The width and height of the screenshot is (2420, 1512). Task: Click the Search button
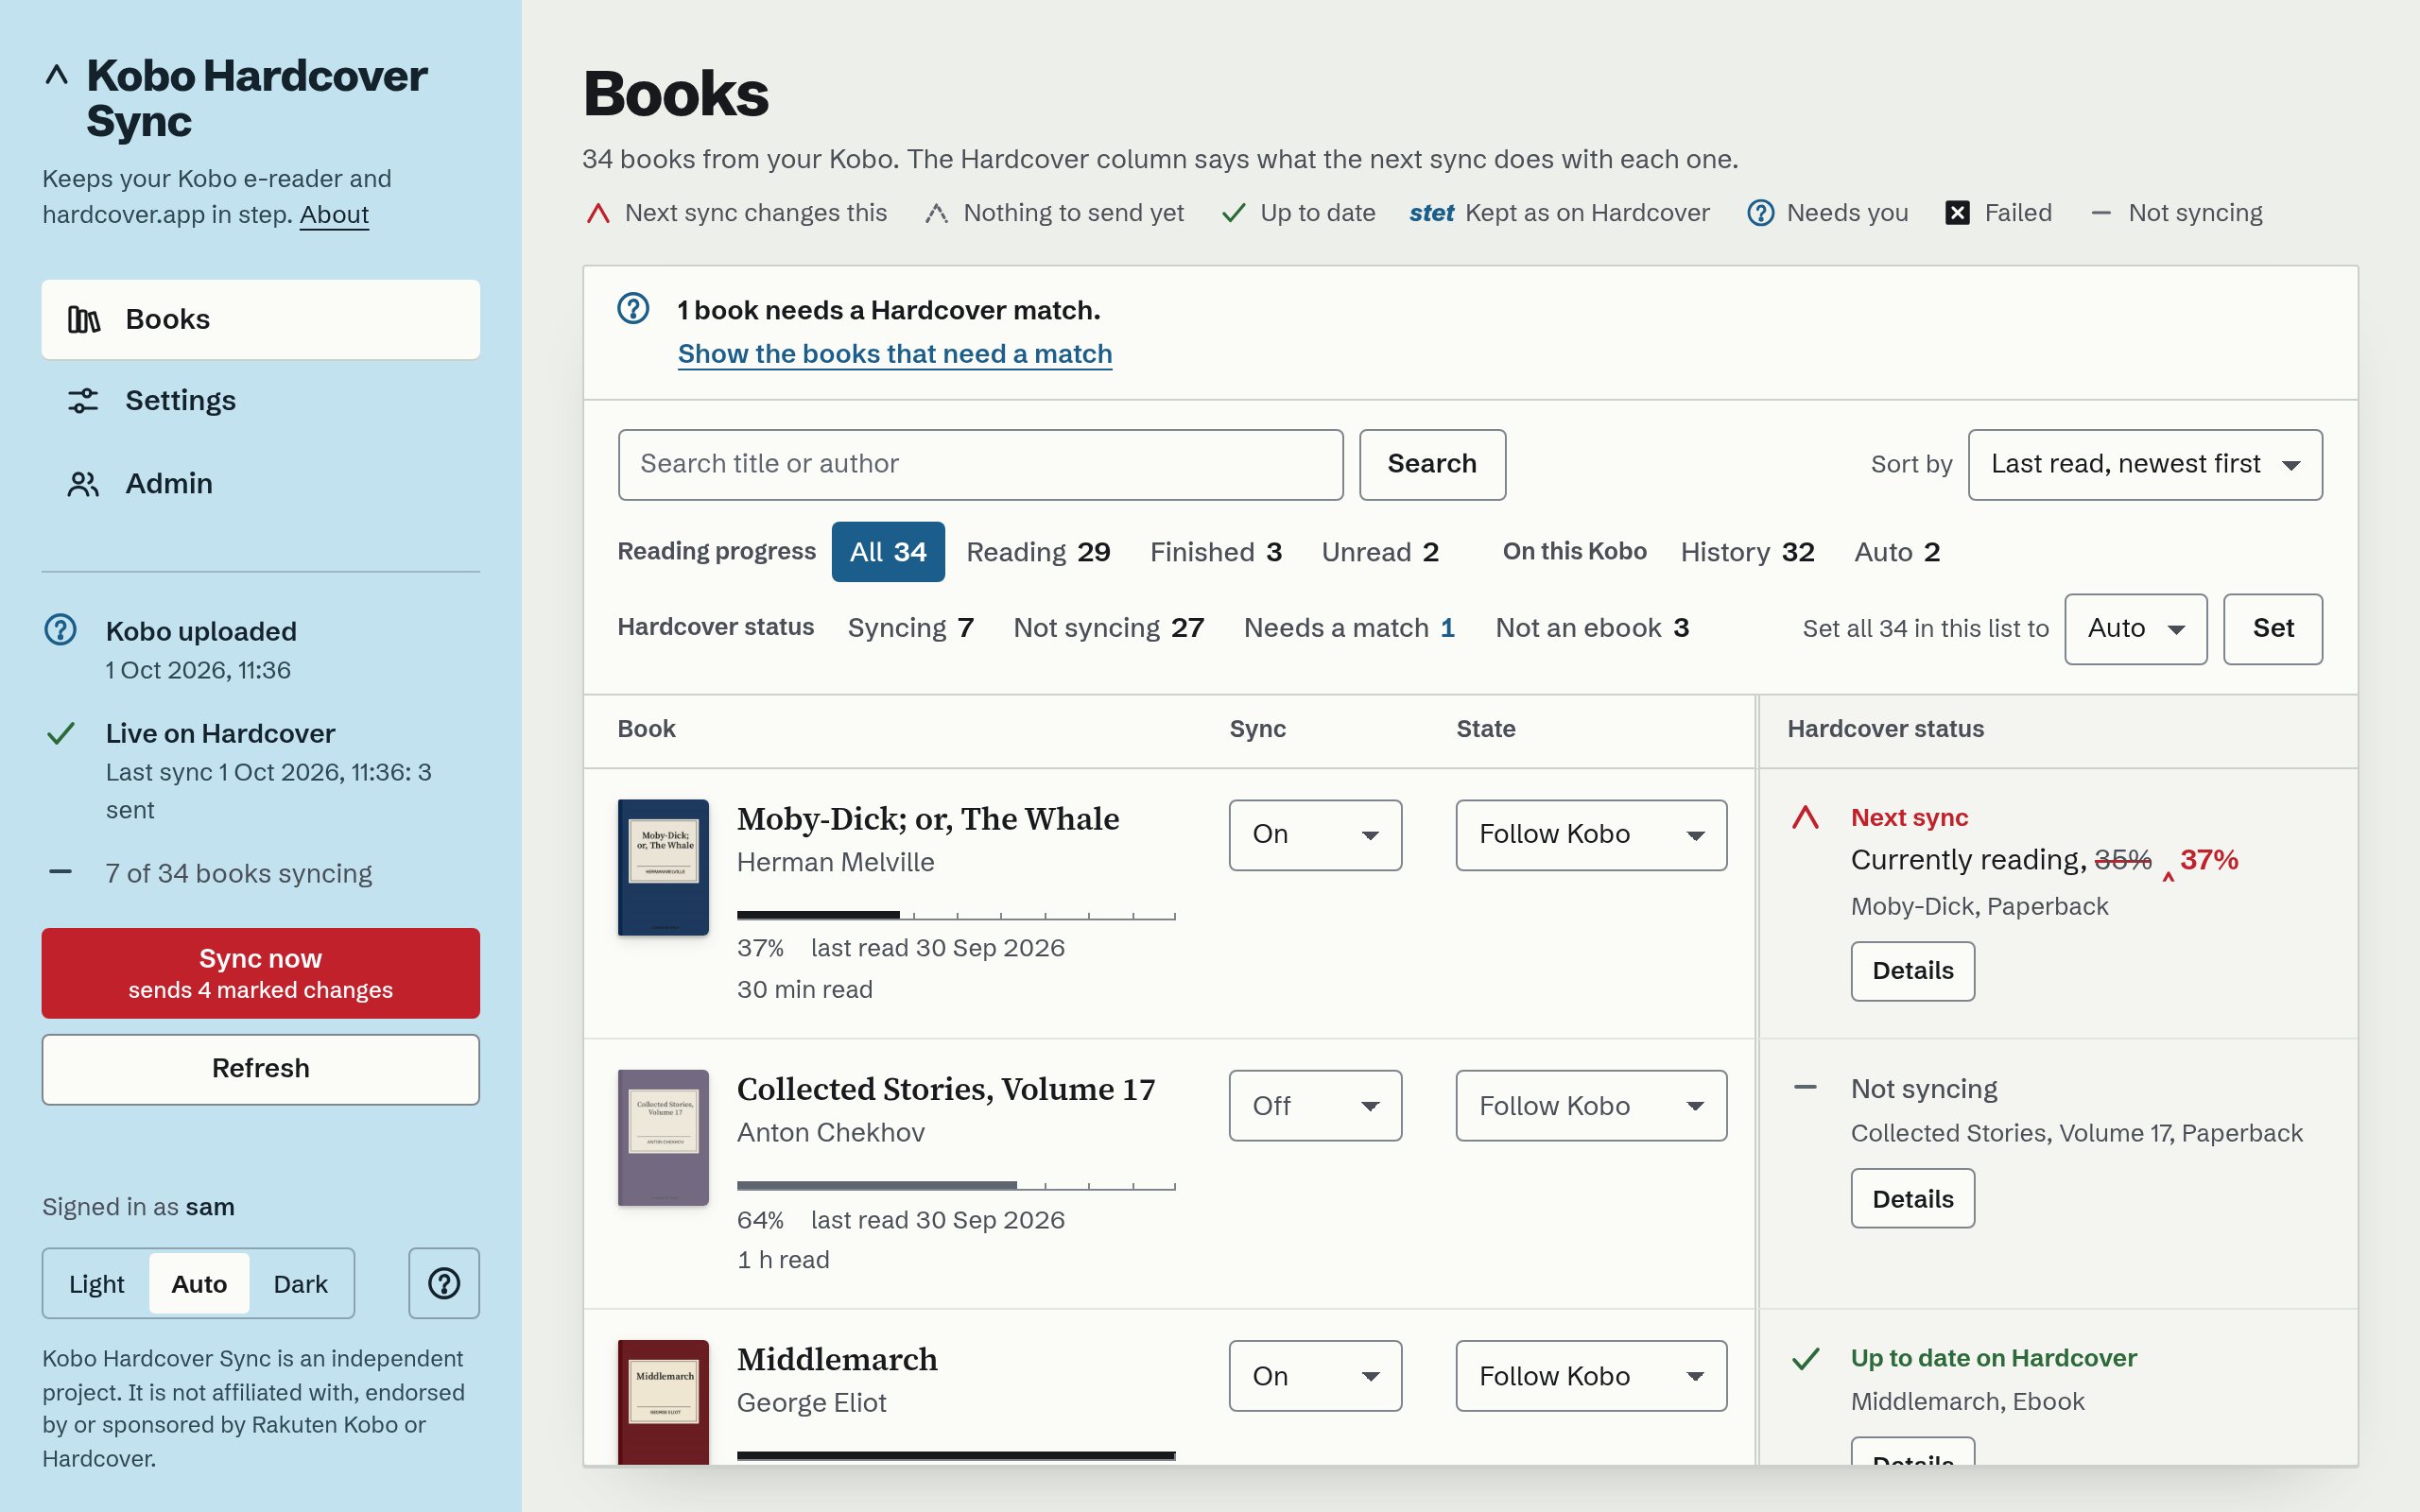[x=1432, y=465]
